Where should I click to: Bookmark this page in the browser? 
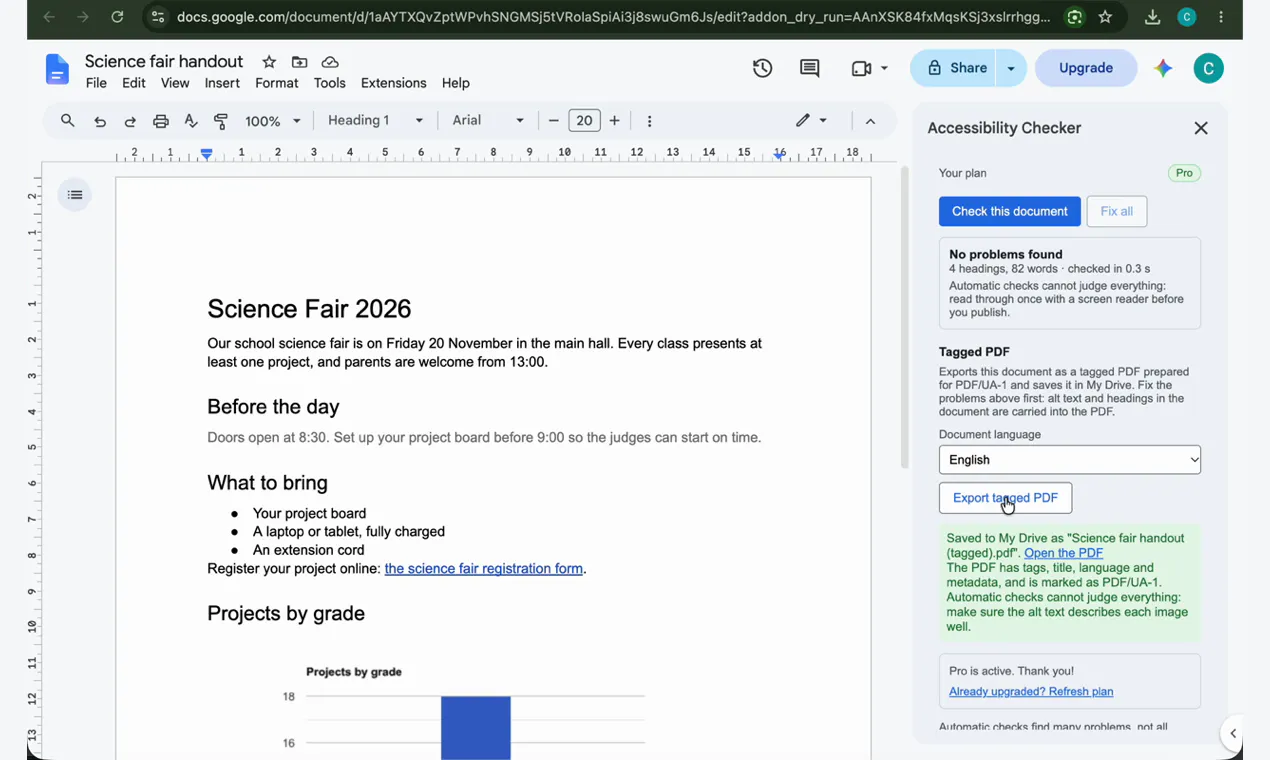(x=1105, y=17)
